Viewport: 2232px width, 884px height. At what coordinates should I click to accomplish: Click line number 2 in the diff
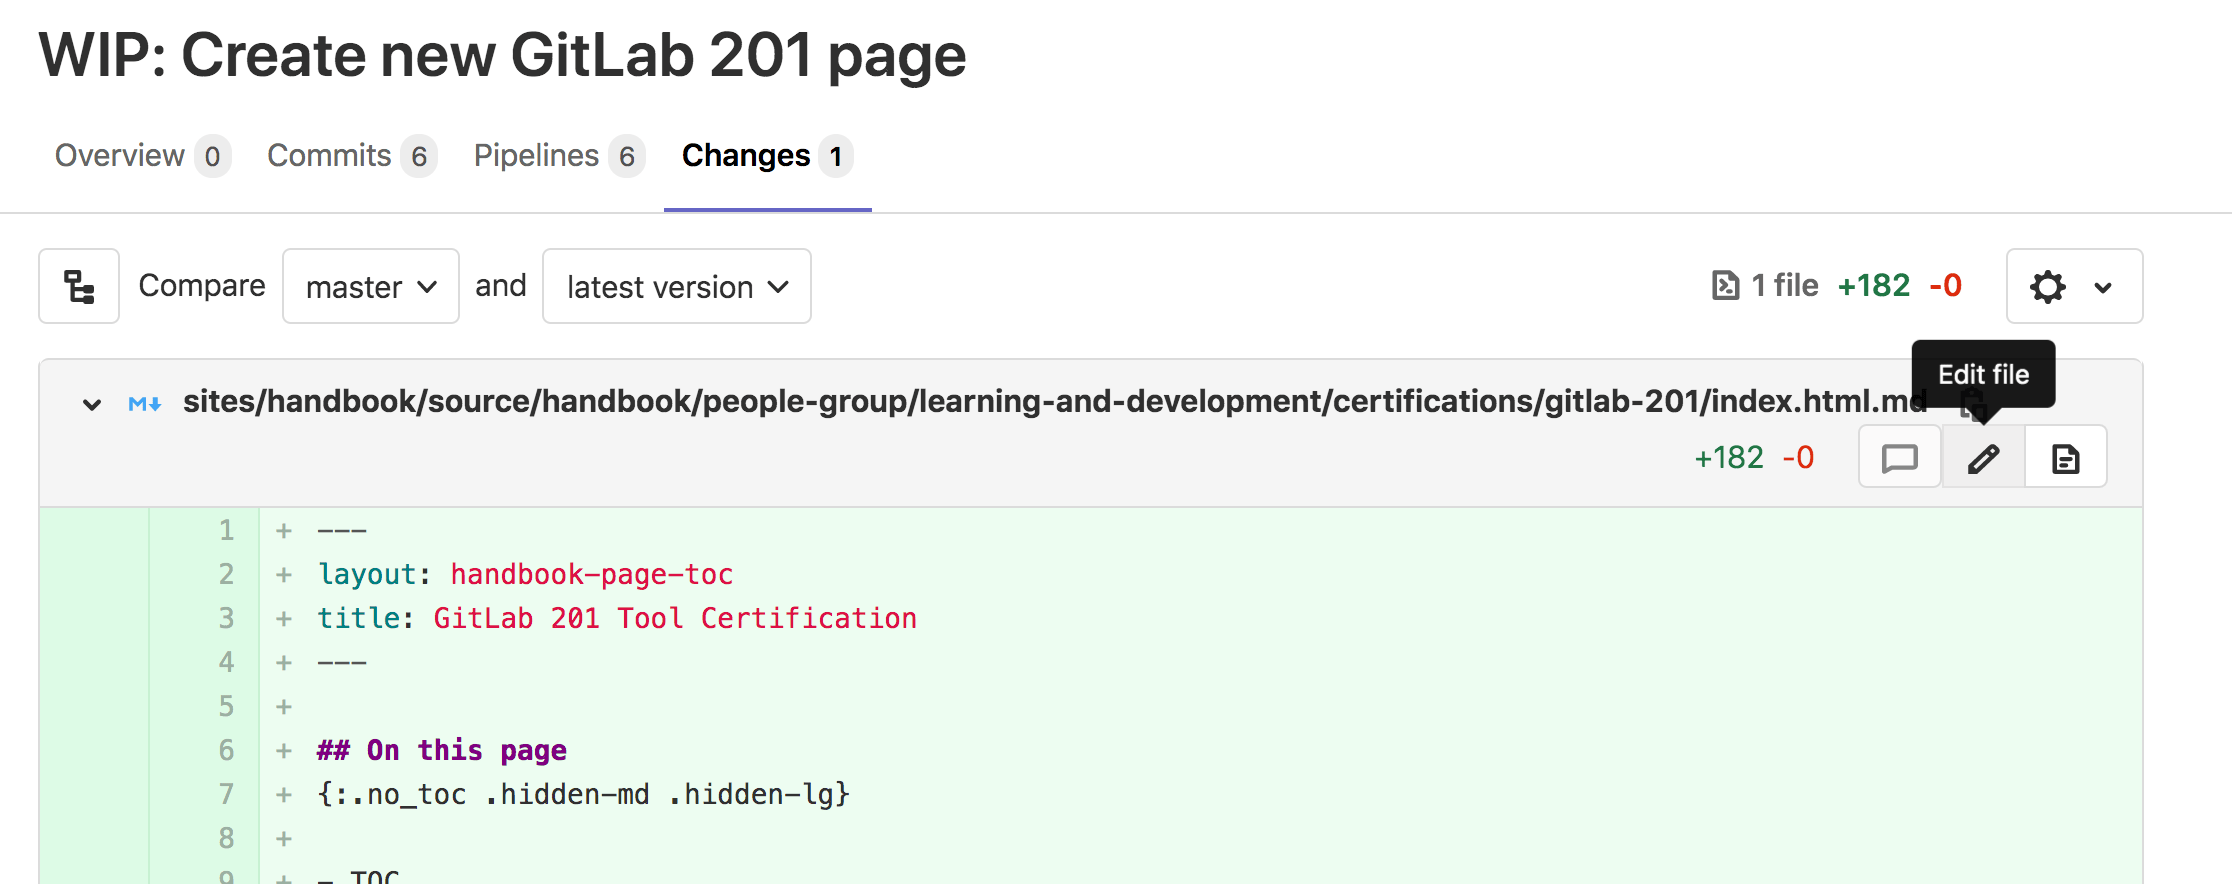[227, 574]
